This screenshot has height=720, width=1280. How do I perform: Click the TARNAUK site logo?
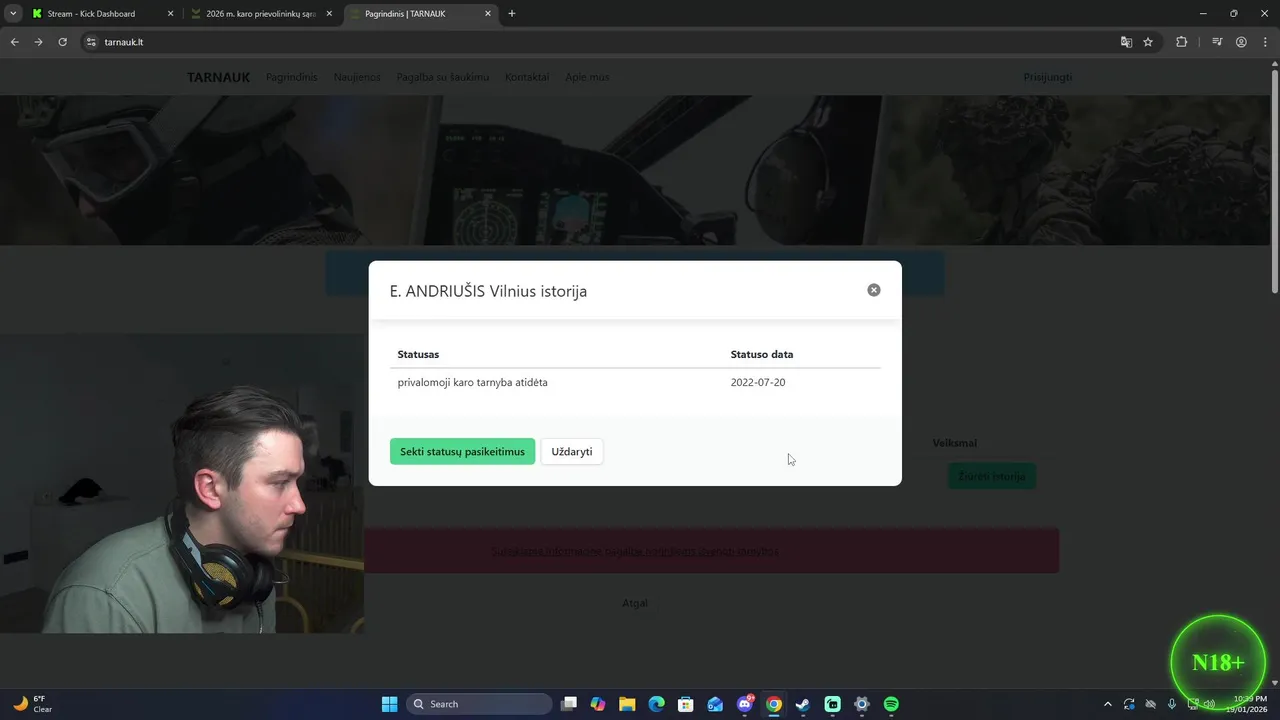218,77
